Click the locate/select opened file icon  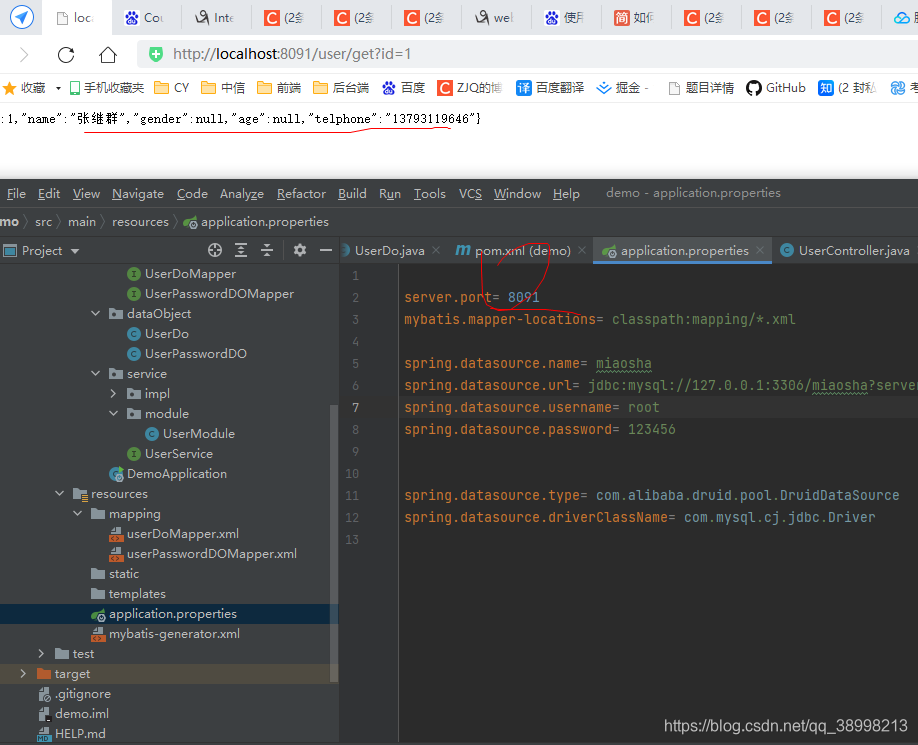click(215, 250)
